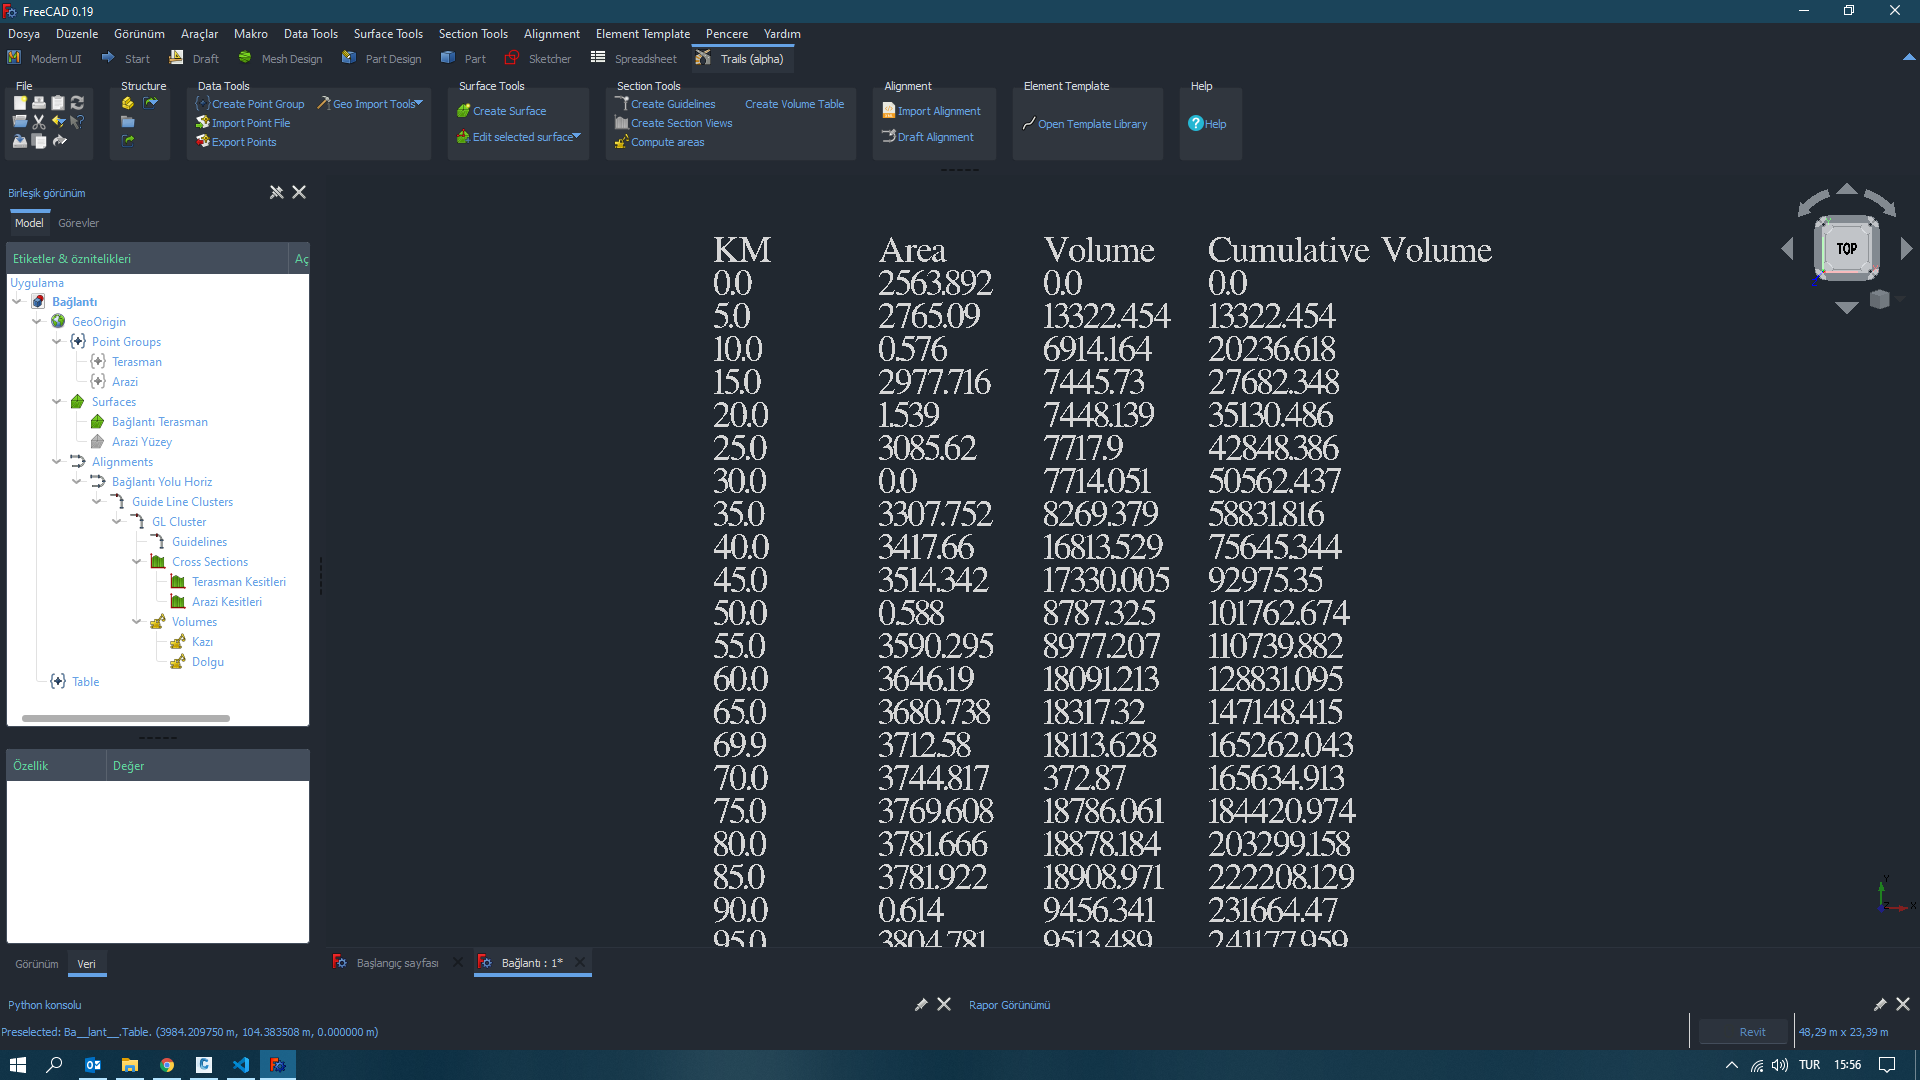Image resolution: width=1920 pixels, height=1080 pixels.
Task: Click the Refresh icon in the File panel
Action: pyautogui.click(x=77, y=103)
